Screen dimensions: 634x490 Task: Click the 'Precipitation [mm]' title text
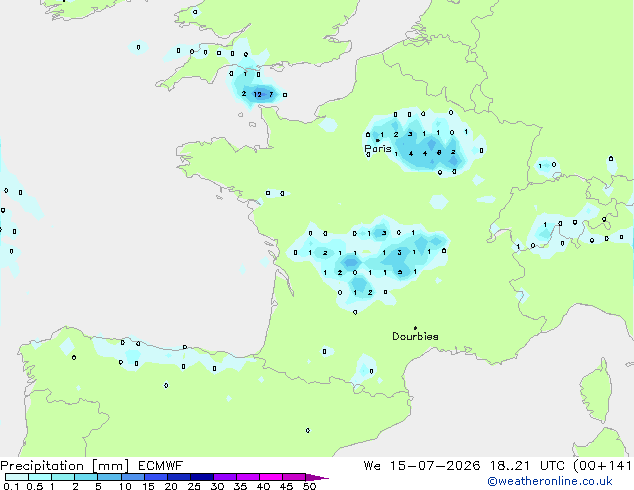pyautogui.click(x=65, y=466)
